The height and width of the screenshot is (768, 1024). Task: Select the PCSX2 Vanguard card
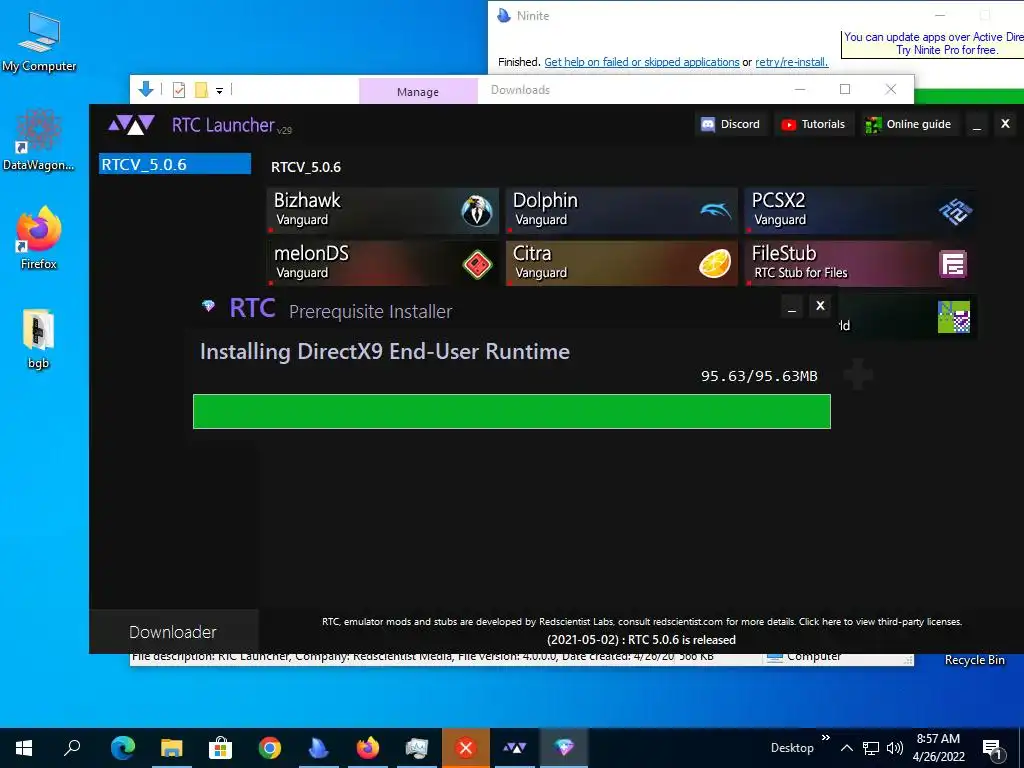pyautogui.click(x=861, y=210)
